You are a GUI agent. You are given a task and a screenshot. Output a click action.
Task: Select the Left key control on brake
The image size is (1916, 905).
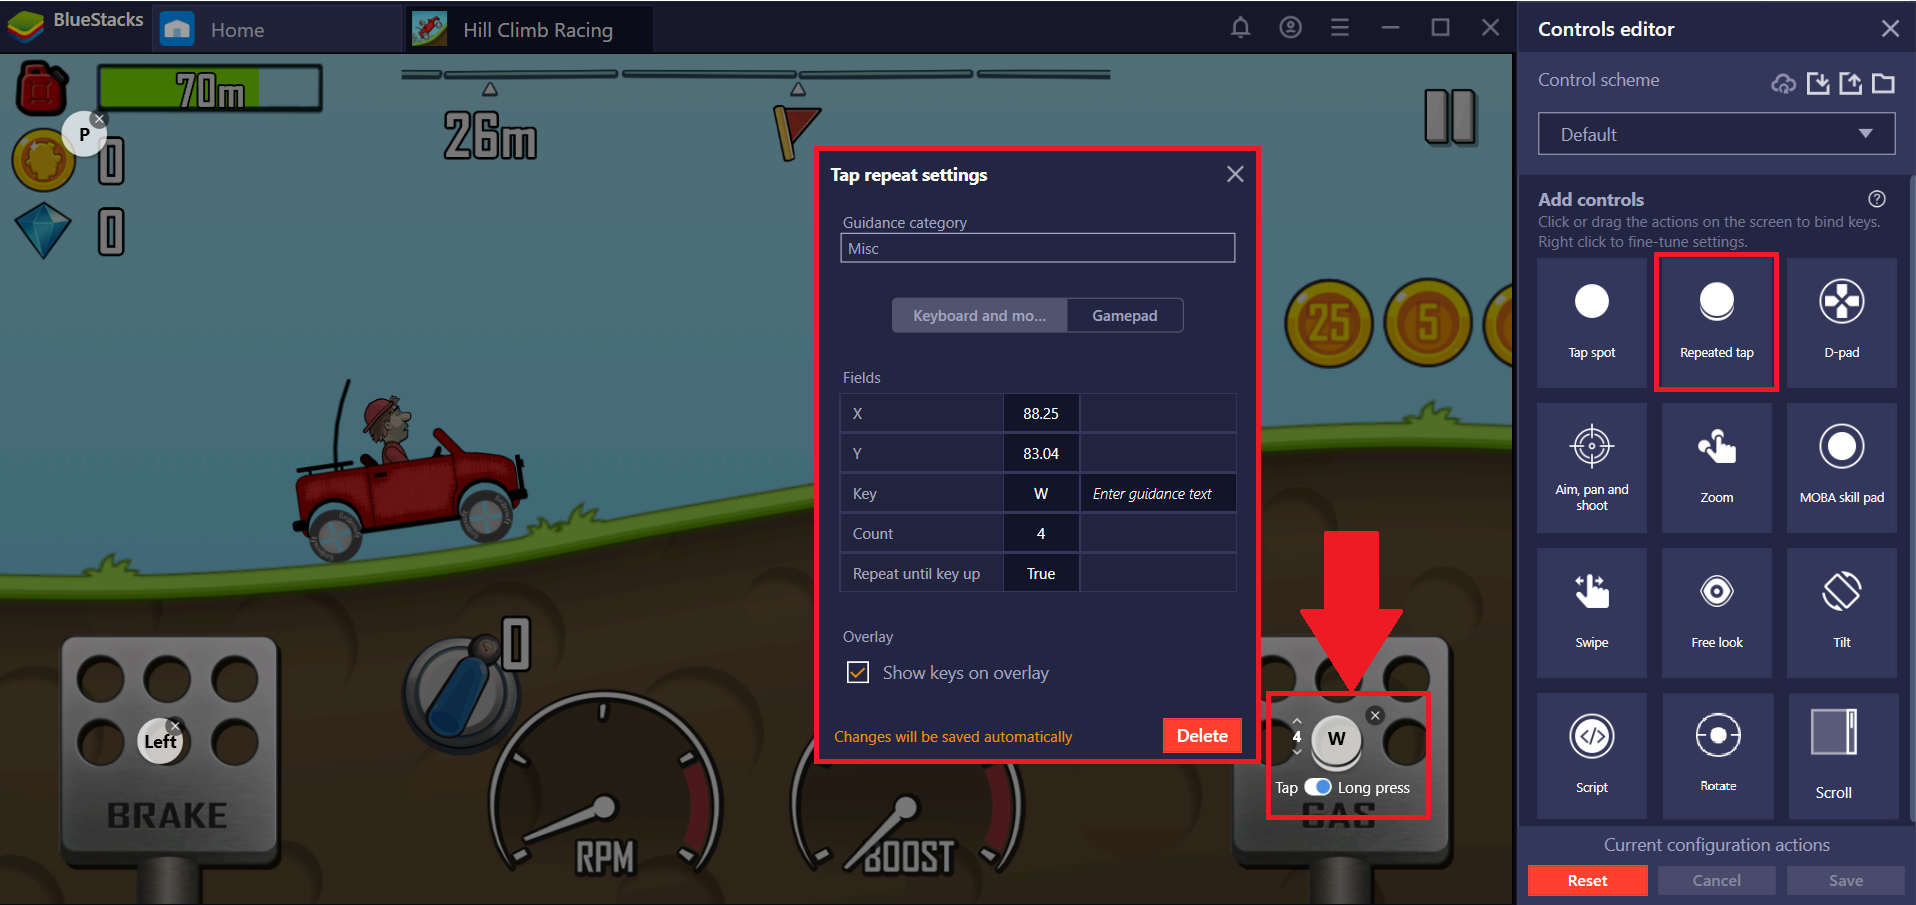point(160,742)
